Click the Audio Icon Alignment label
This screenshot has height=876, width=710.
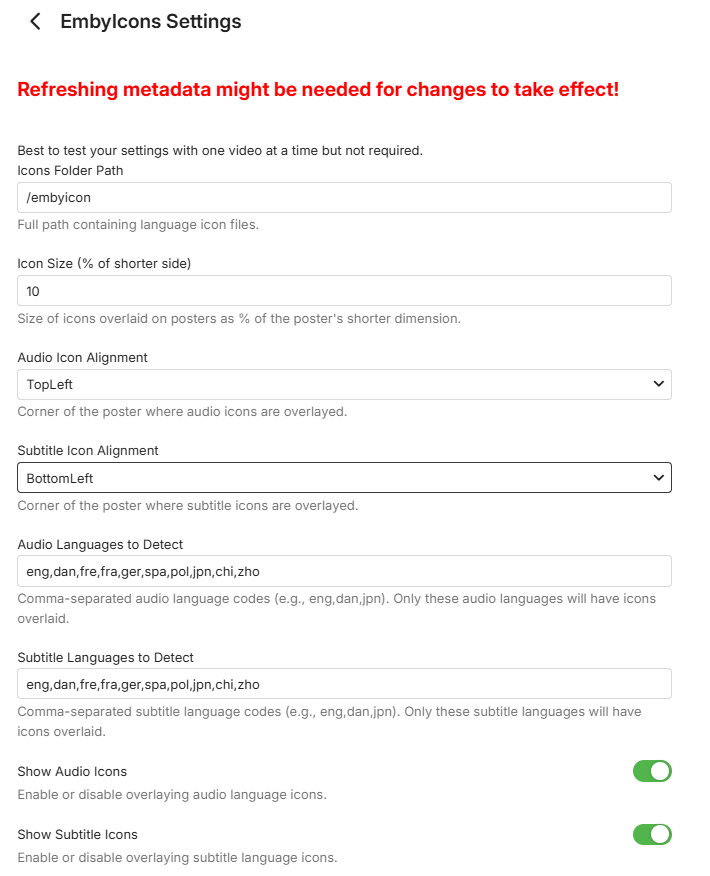point(83,357)
